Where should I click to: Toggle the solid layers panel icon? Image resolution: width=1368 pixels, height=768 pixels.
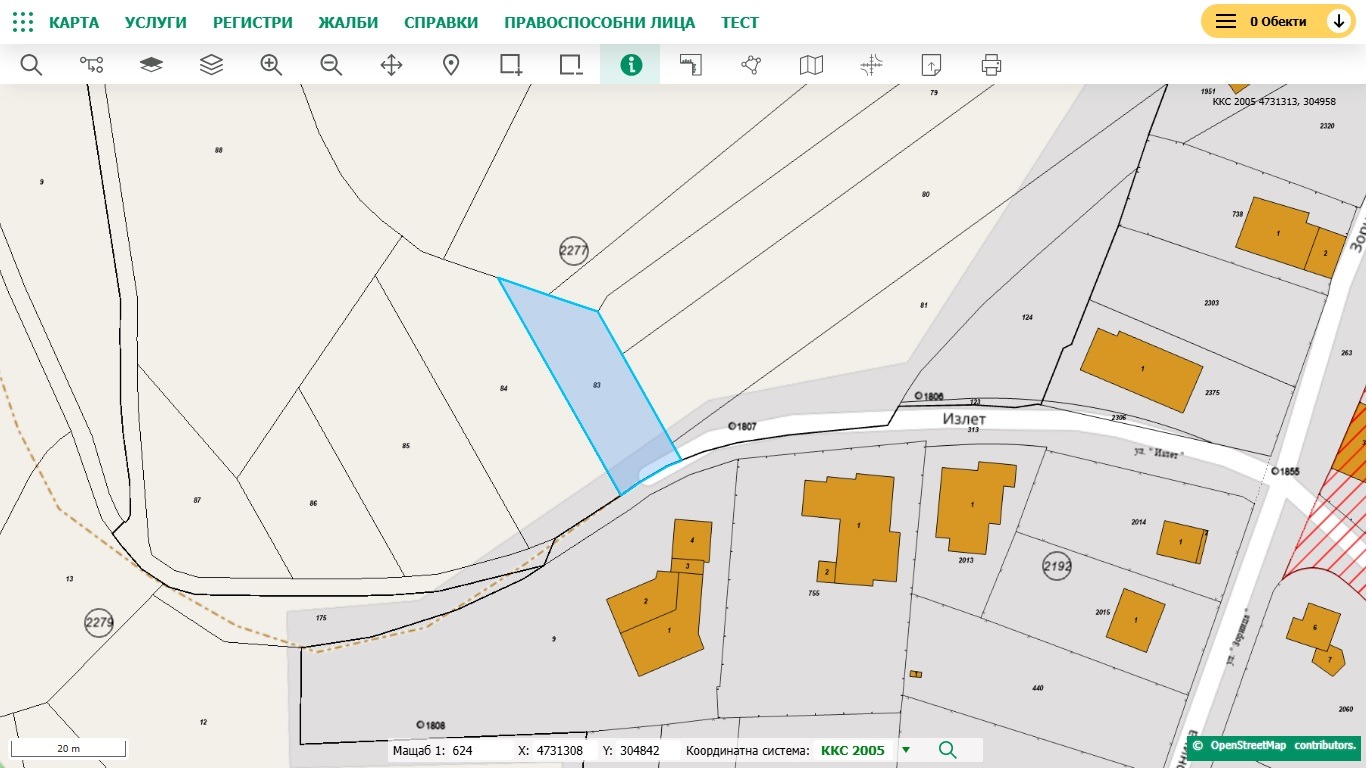click(151, 65)
